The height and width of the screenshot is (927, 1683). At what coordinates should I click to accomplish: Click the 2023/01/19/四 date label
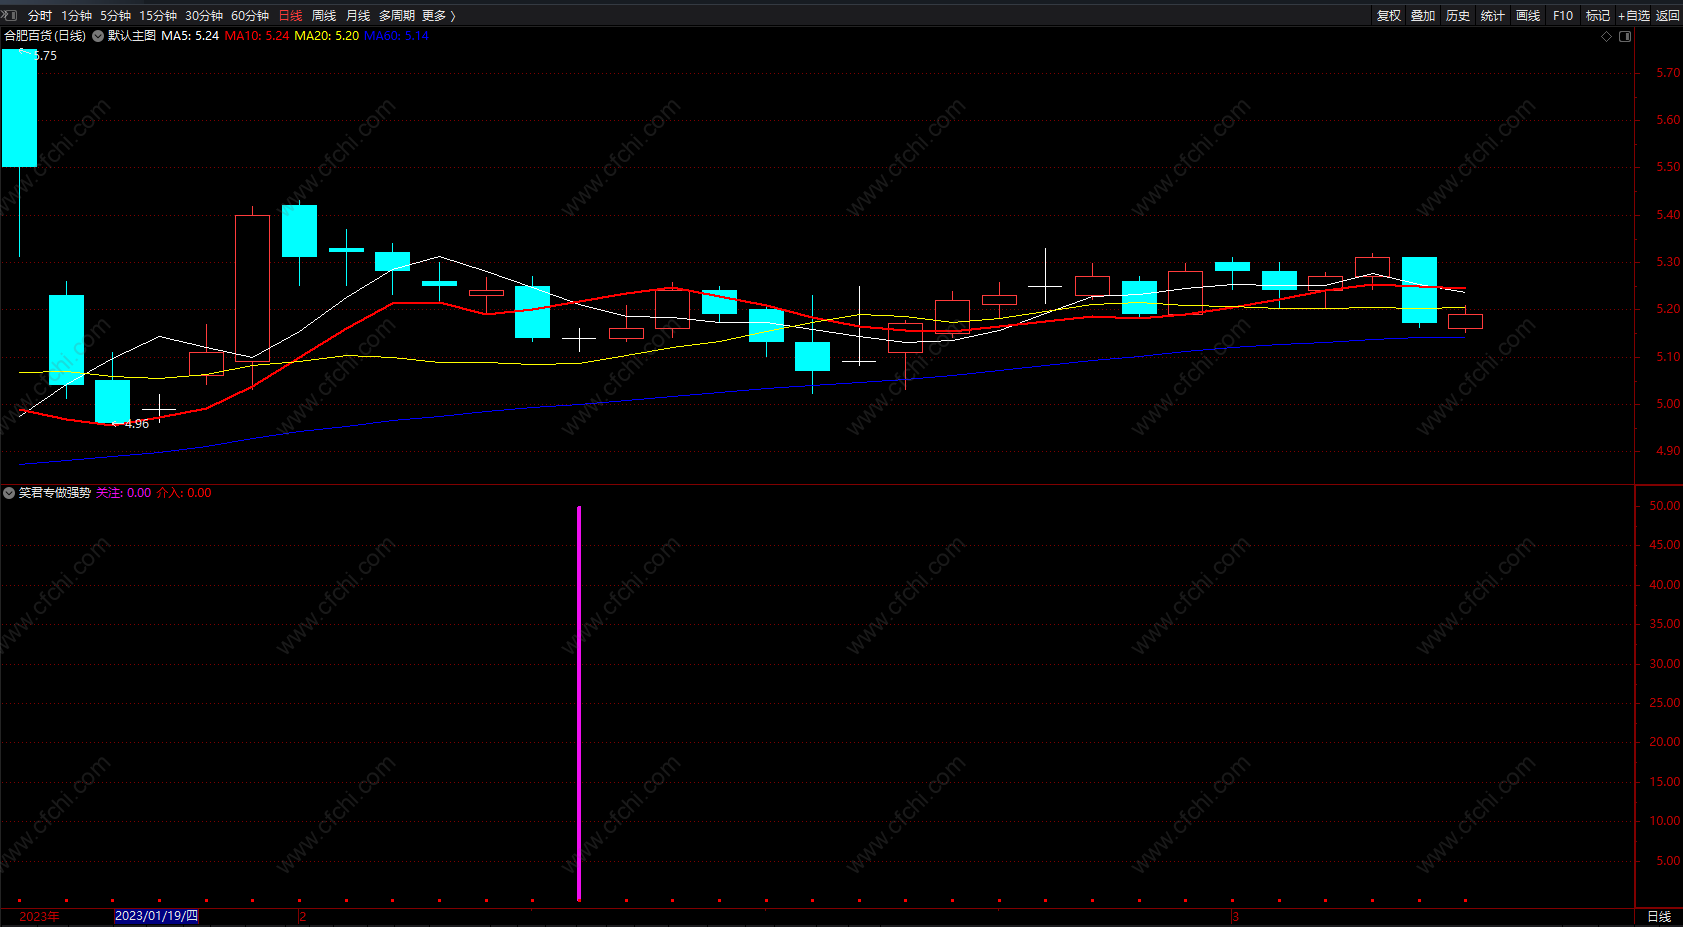pyautogui.click(x=157, y=916)
